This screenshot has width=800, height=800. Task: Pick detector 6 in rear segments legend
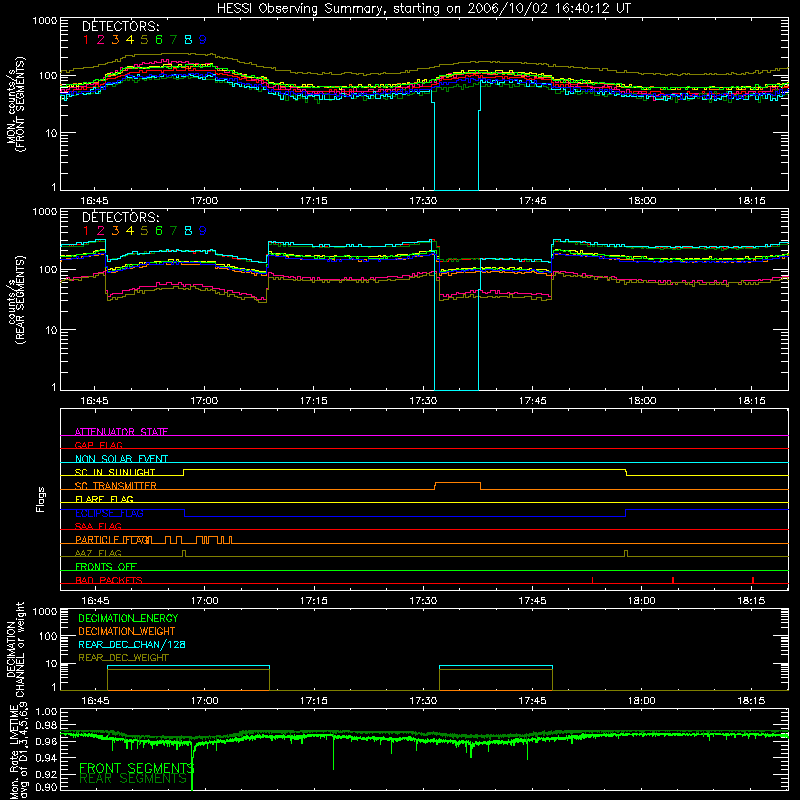click(159, 231)
